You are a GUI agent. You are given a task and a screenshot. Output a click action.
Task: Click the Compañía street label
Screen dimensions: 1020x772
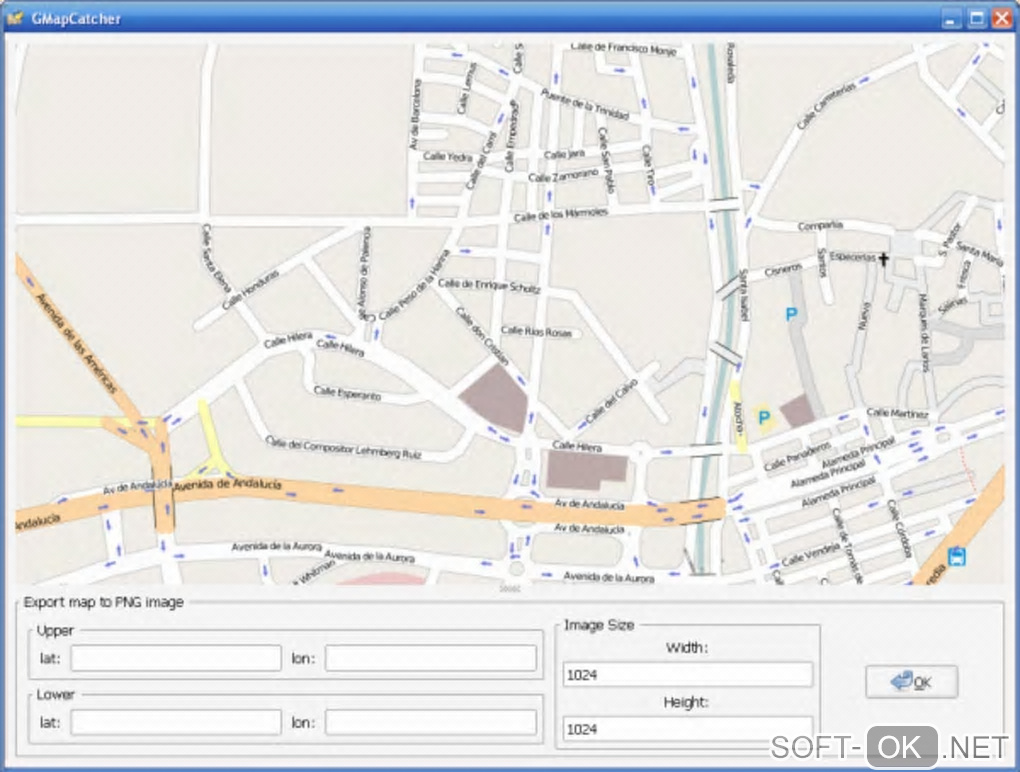820,226
